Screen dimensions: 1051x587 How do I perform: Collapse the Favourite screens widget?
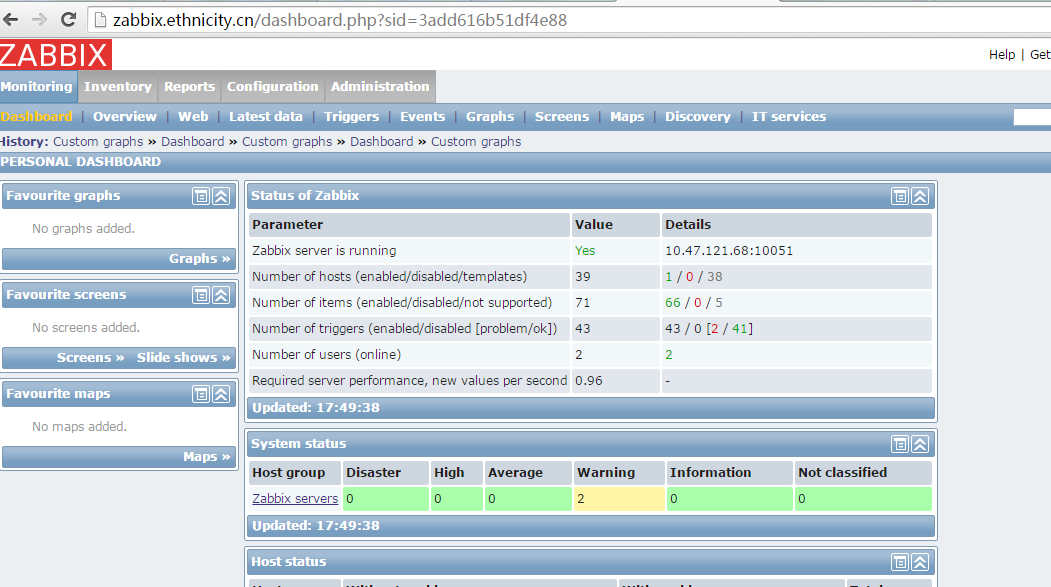[221, 295]
